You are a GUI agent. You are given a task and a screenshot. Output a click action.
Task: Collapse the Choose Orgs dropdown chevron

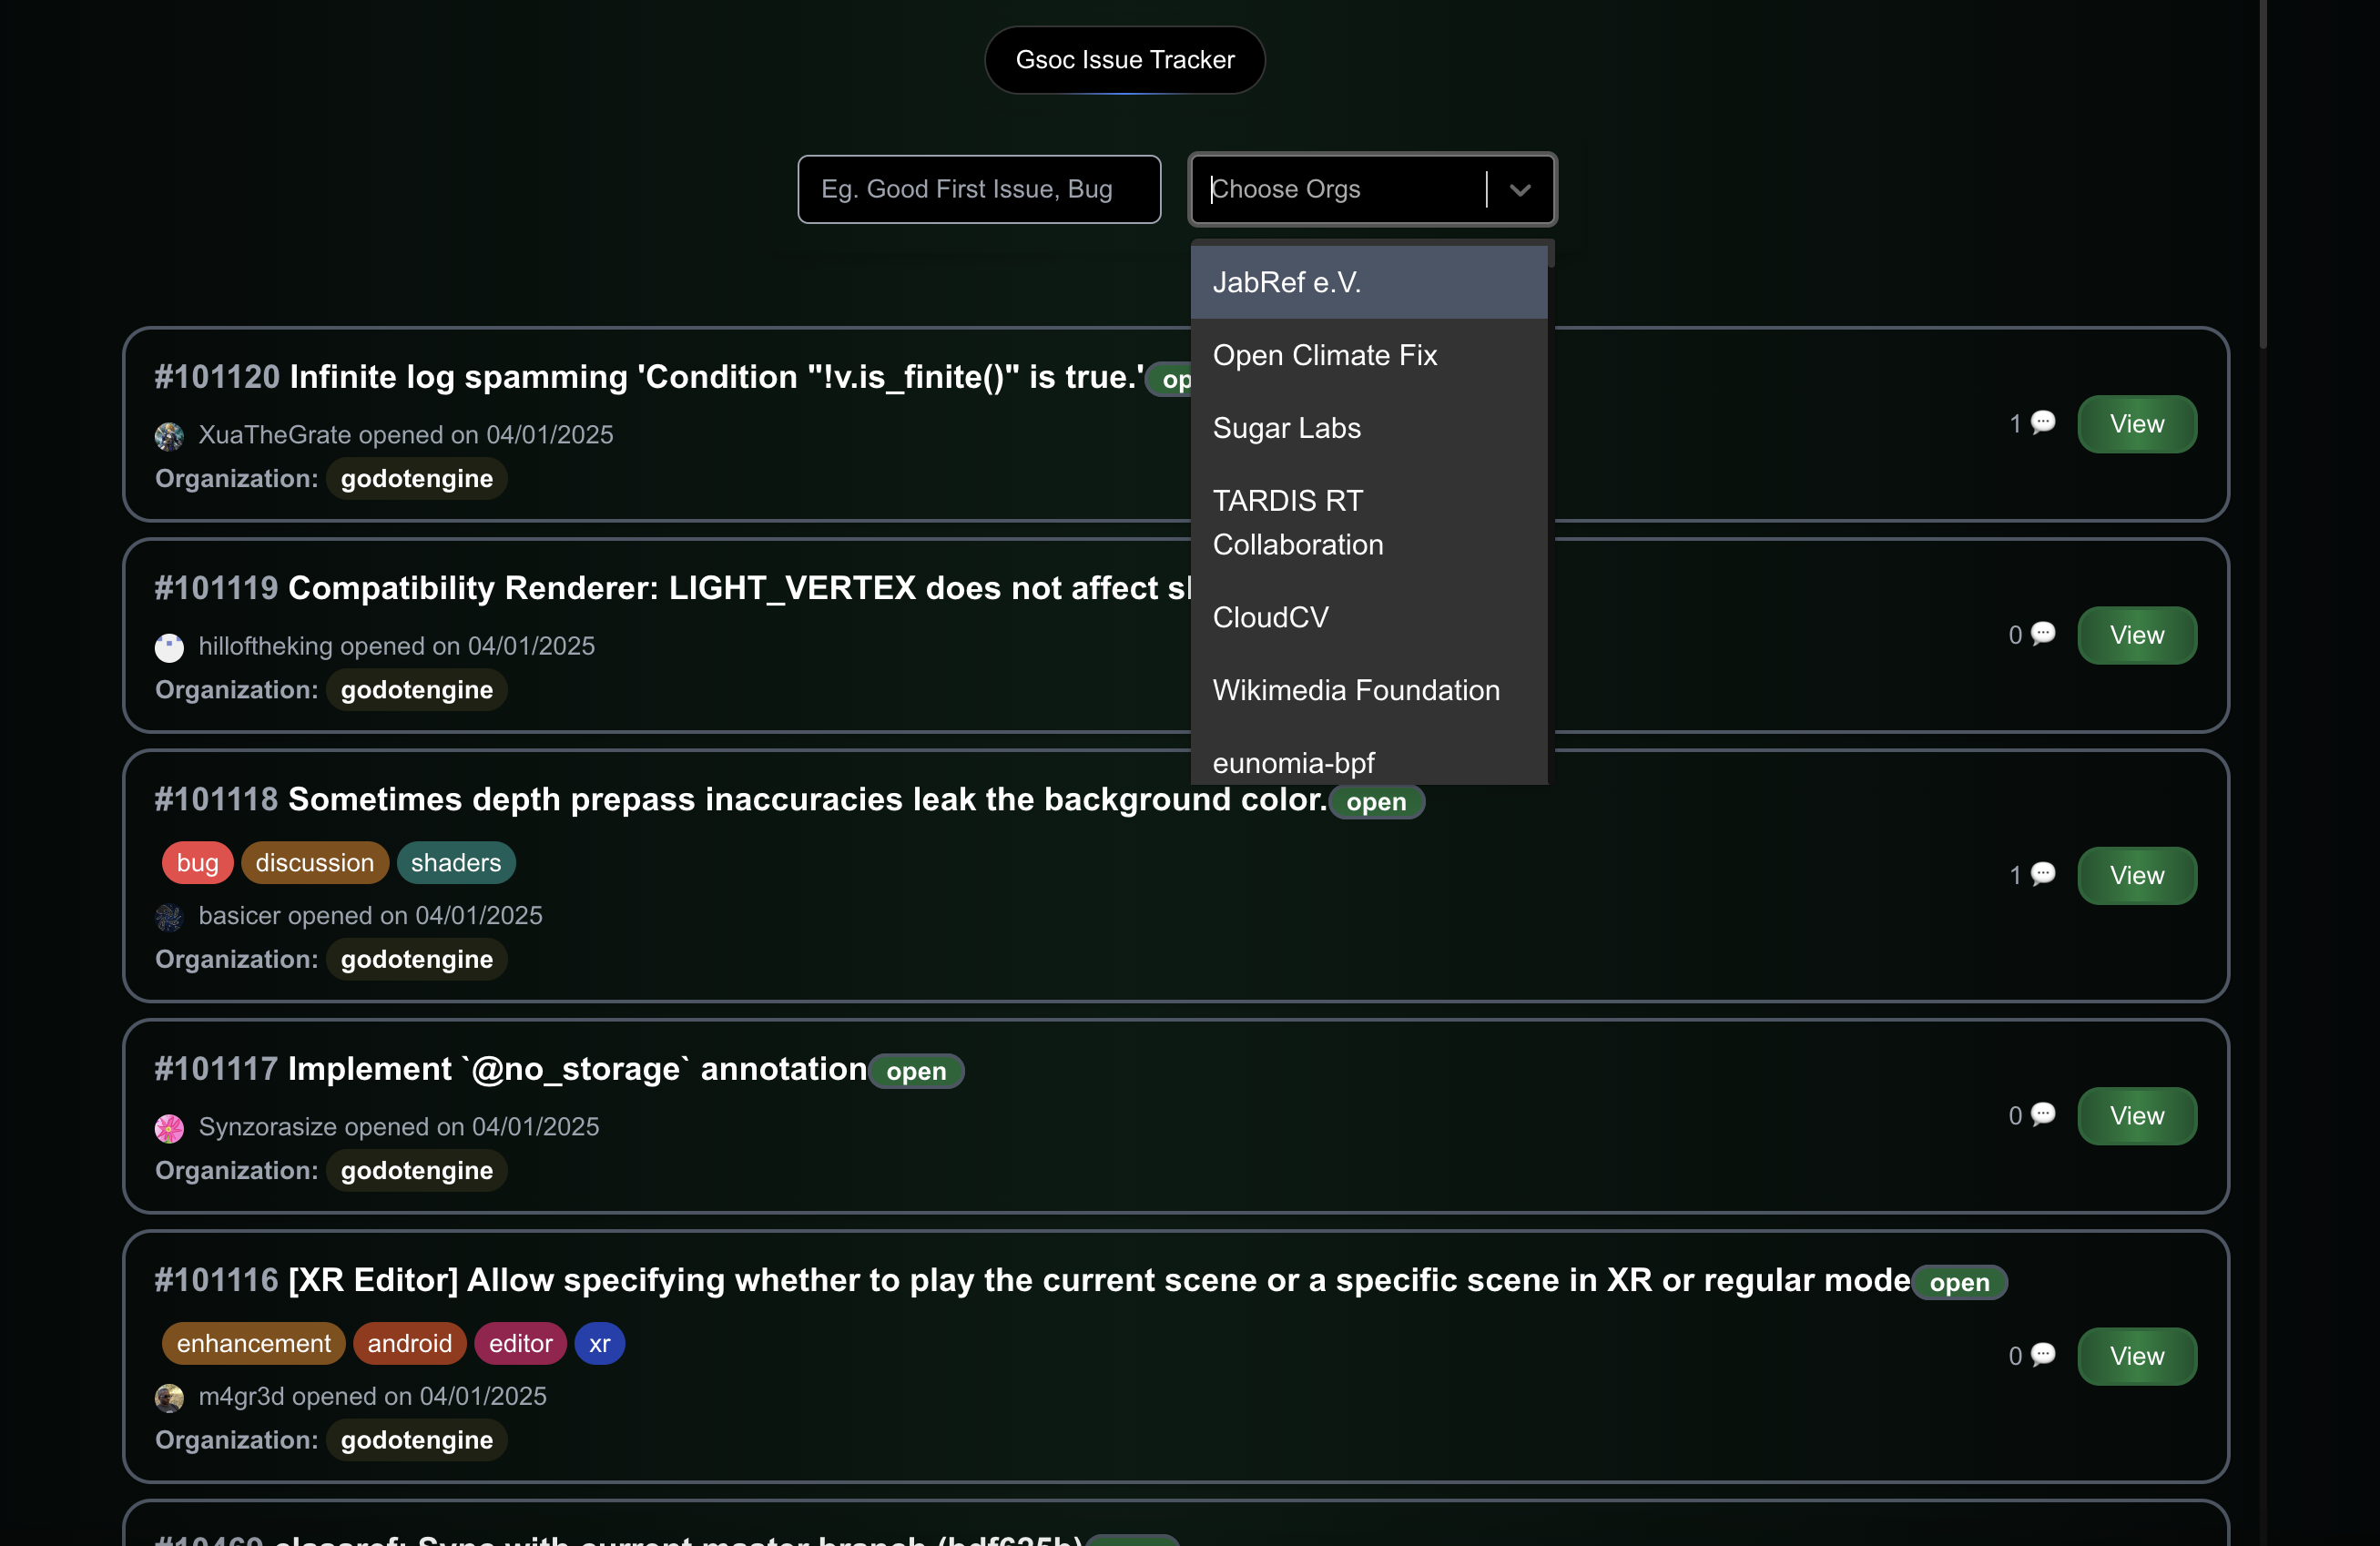click(1520, 190)
